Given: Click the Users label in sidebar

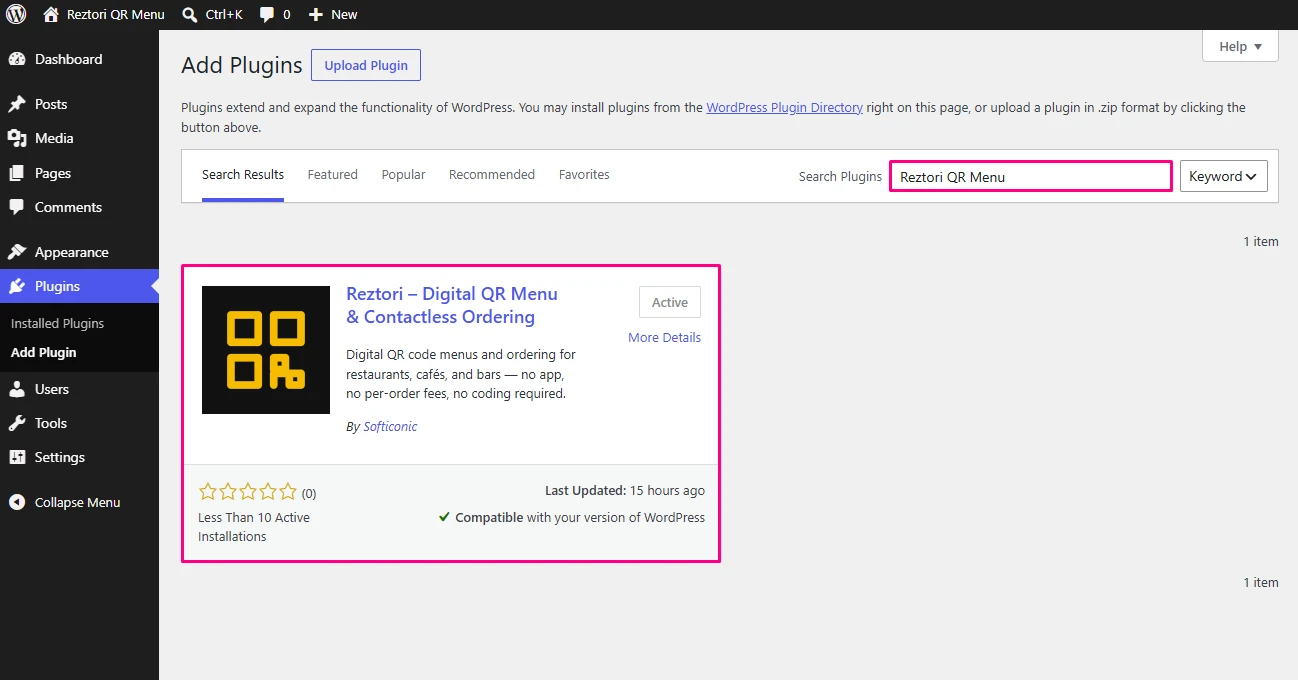Looking at the screenshot, I should [x=52, y=389].
